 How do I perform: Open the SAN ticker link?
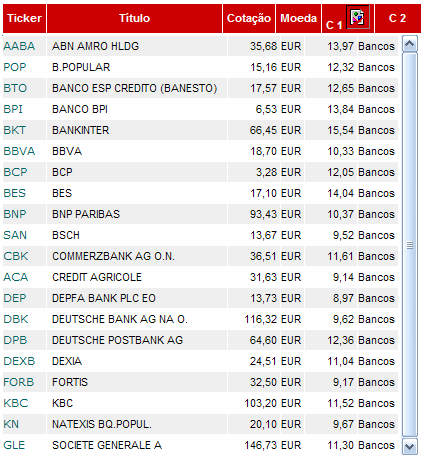pos(15,235)
